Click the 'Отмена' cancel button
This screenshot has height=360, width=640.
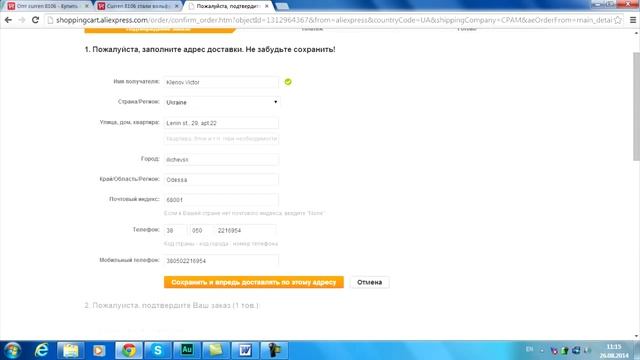point(369,282)
